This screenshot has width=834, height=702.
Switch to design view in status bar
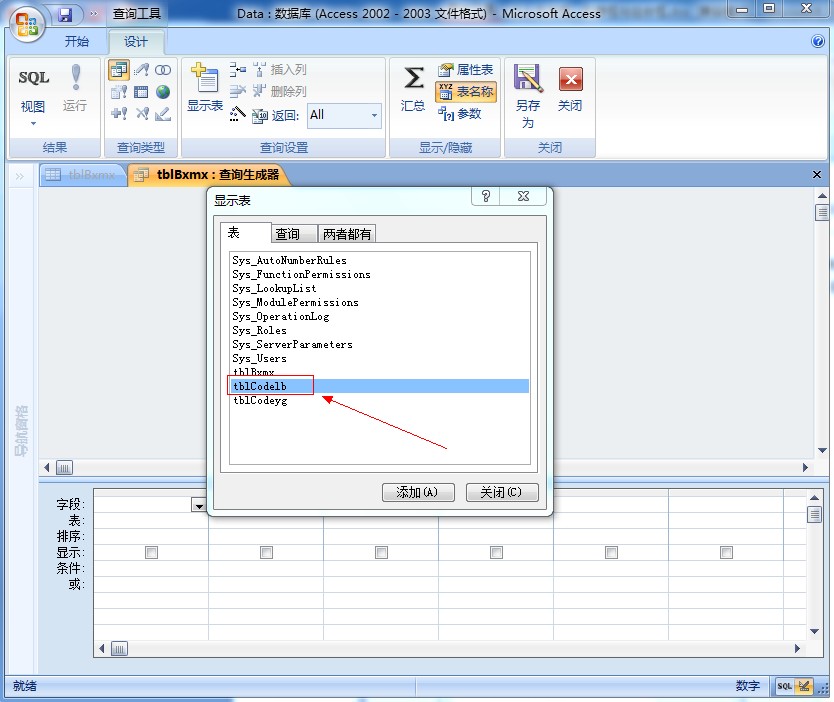pyautogui.click(x=804, y=686)
